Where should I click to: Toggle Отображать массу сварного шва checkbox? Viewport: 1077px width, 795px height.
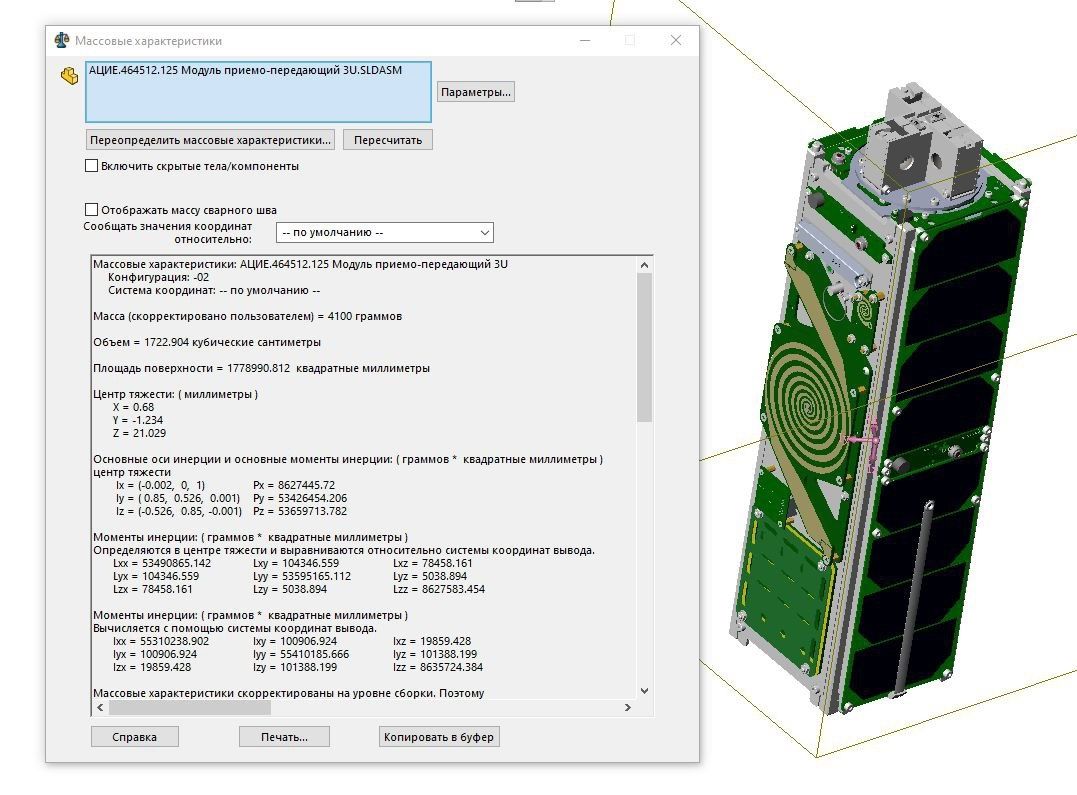[92, 210]
